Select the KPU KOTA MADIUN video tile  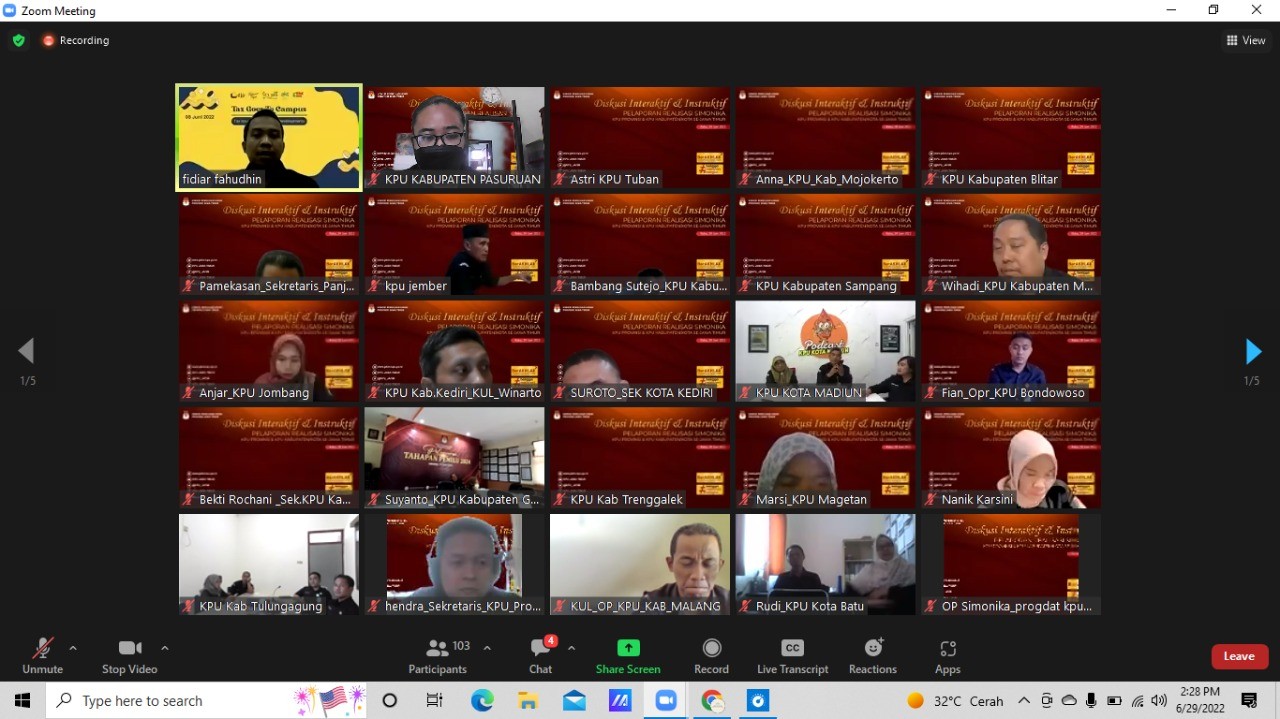825,351
